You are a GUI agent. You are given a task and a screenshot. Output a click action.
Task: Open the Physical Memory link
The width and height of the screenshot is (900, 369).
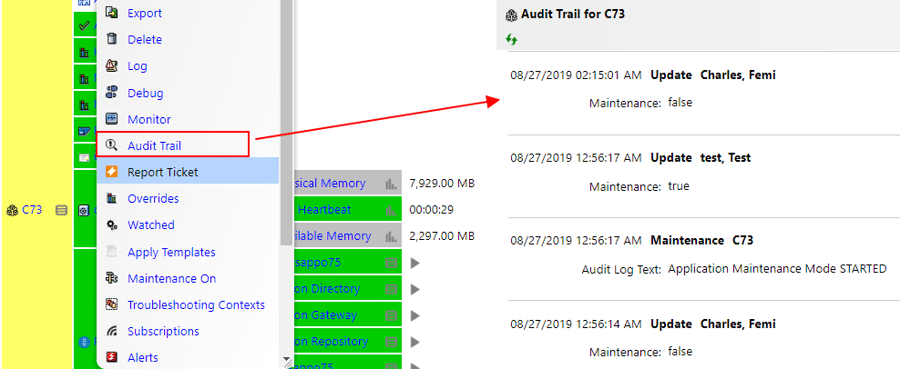(x=329, y=183)
